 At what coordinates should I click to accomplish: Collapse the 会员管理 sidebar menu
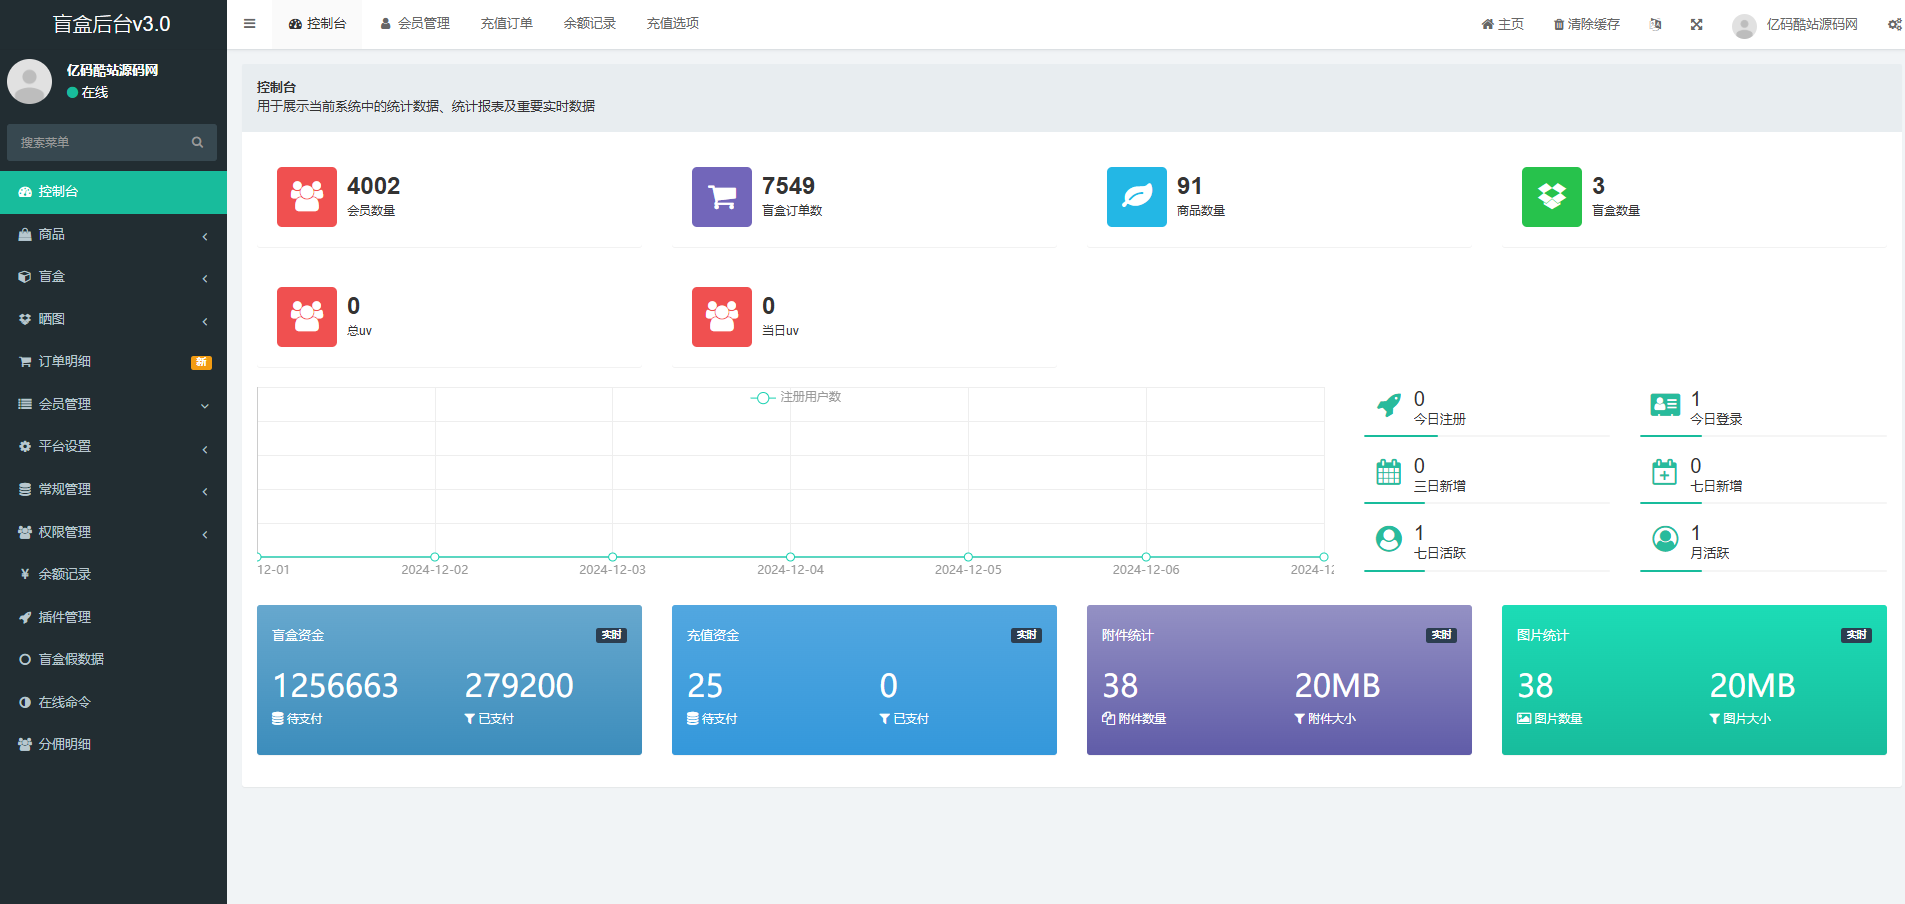[x=113, y=404]
